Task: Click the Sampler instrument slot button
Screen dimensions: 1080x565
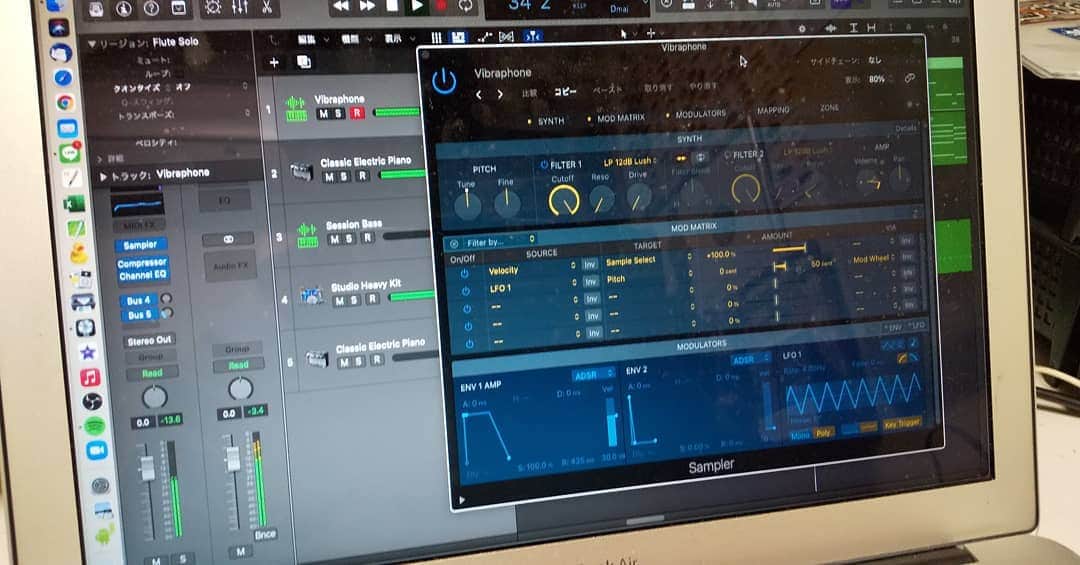Action: (140, 245)
